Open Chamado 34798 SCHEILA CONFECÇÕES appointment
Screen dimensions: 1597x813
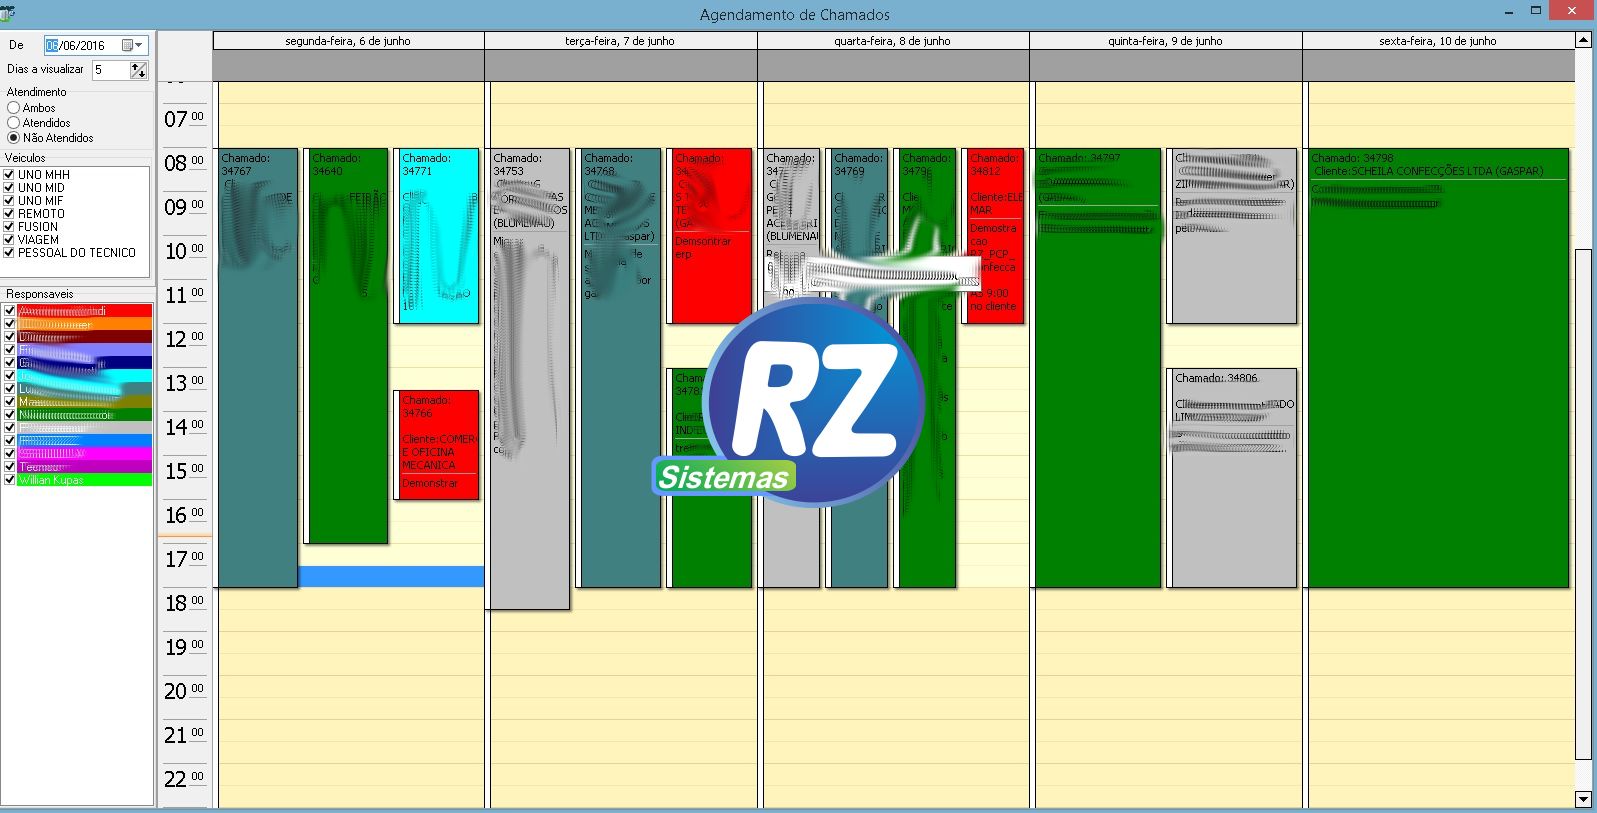coord(1438,368)
